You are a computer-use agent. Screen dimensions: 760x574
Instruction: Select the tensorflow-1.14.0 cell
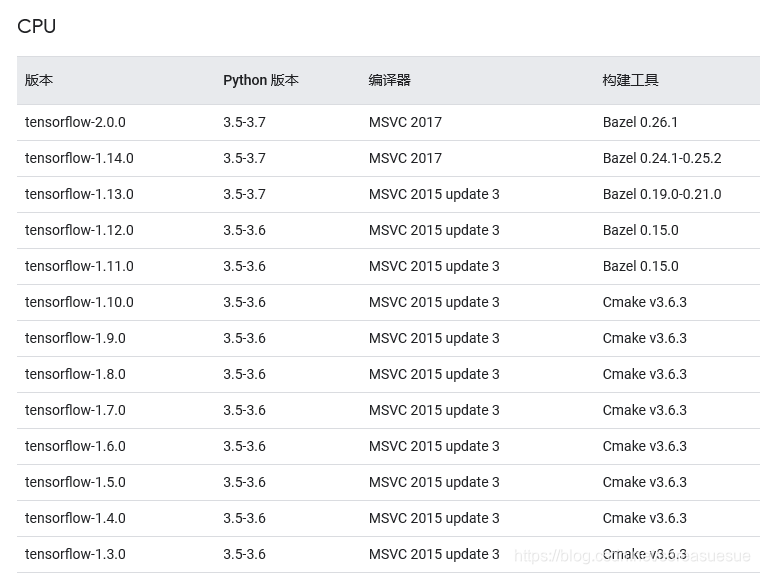(79, 158)
